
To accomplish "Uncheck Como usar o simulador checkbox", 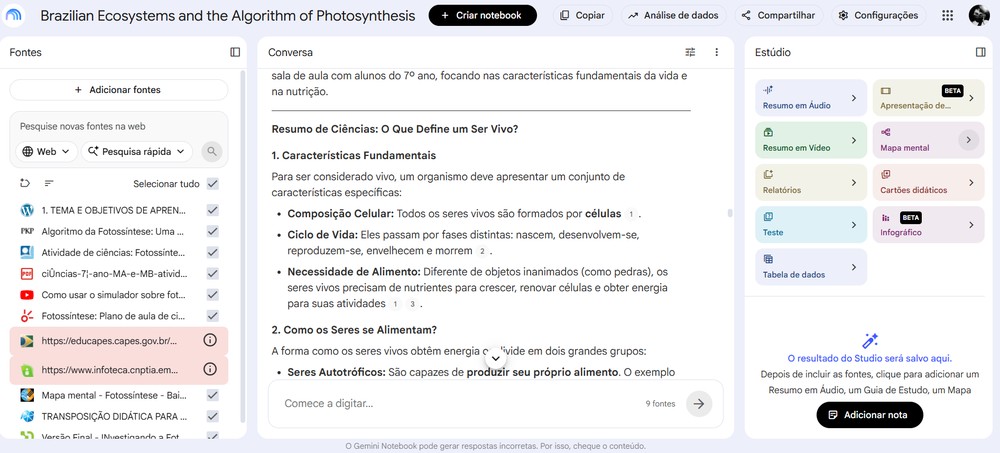I will coord(213,295).
